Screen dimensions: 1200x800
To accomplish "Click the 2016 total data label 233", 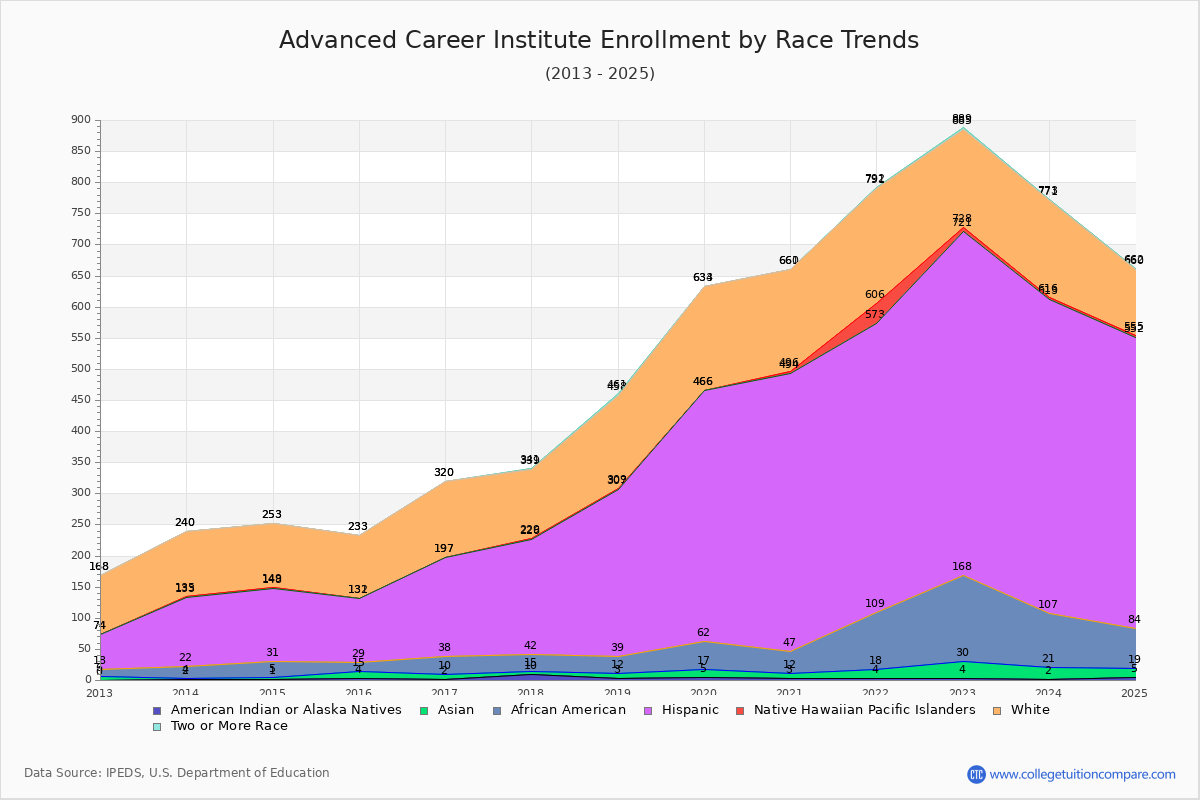I will pyautogui.click(x=358, y=526).
